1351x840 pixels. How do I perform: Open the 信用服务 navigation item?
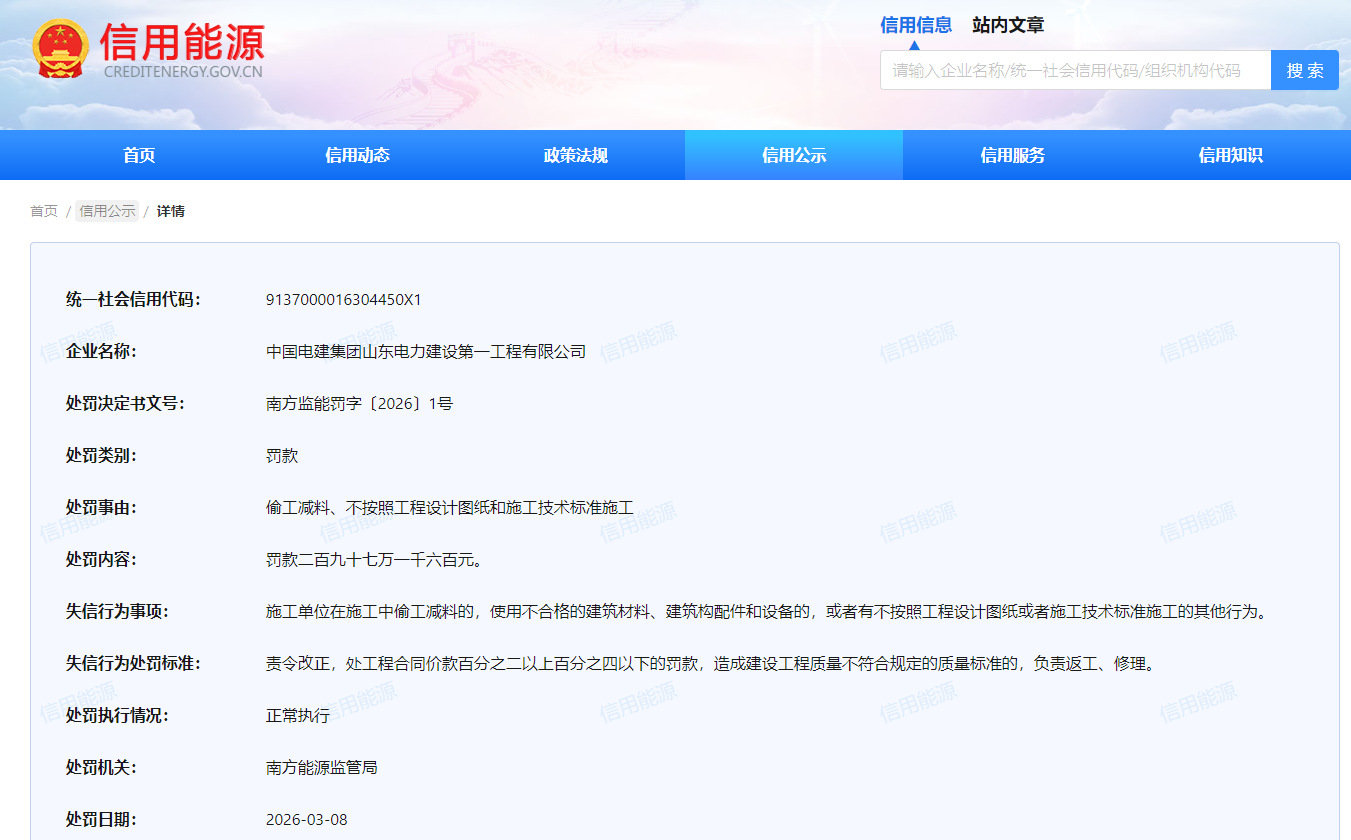(1012, 155)
